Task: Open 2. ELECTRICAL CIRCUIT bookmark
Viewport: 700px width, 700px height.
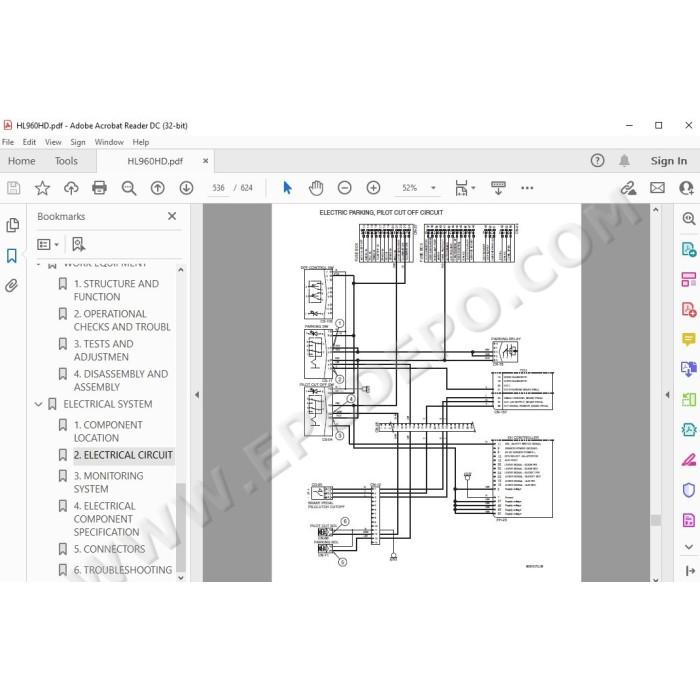Action: [123, 455]
